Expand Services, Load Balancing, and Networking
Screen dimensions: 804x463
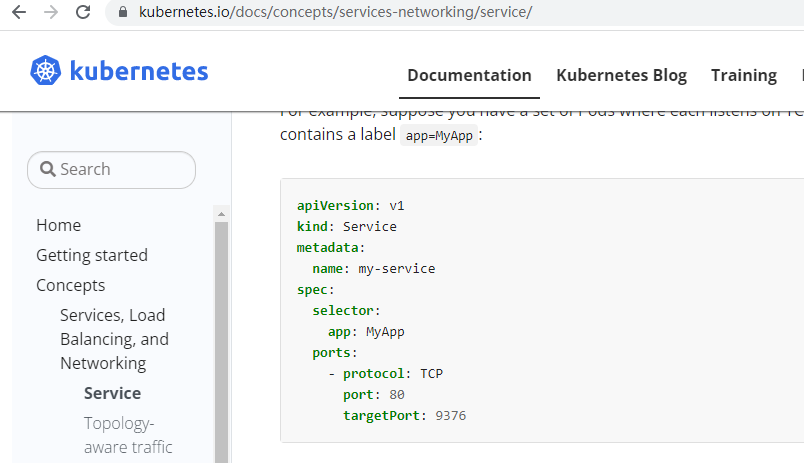click(114, 339)
